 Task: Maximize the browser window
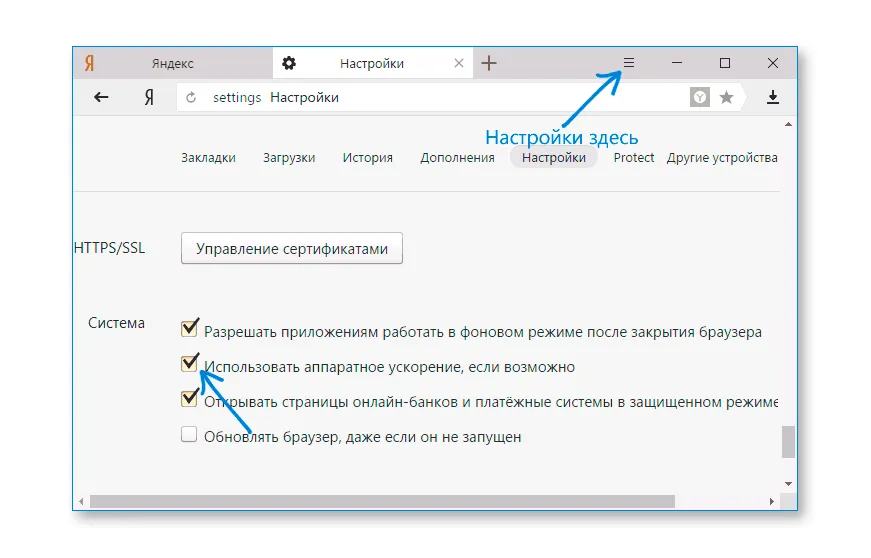tap(725, 63)
